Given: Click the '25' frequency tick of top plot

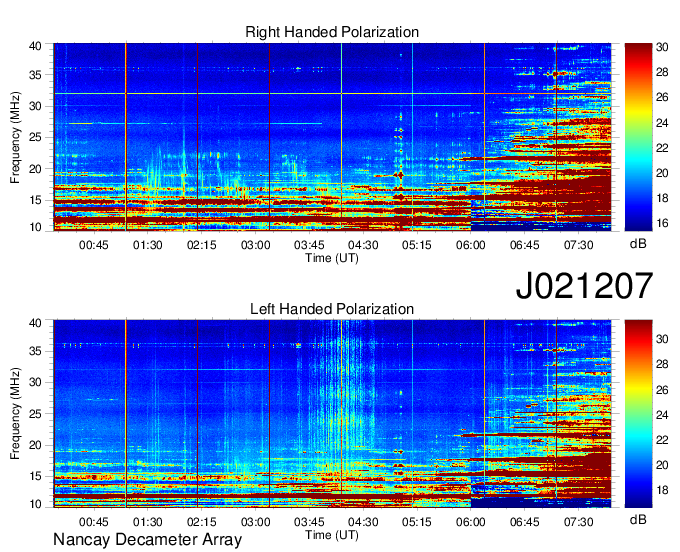Looking at the screenshot, I should (x=35, y=138).
